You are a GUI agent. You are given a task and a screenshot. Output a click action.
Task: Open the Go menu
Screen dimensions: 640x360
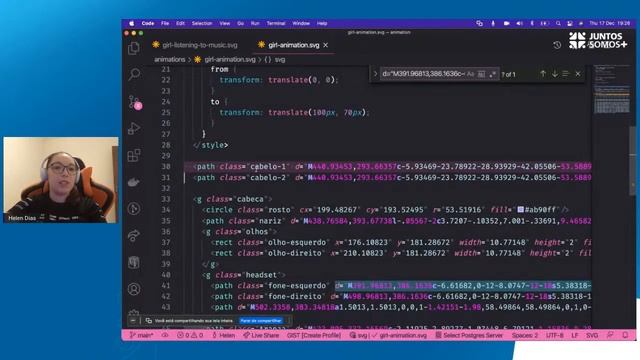[240, 24]
